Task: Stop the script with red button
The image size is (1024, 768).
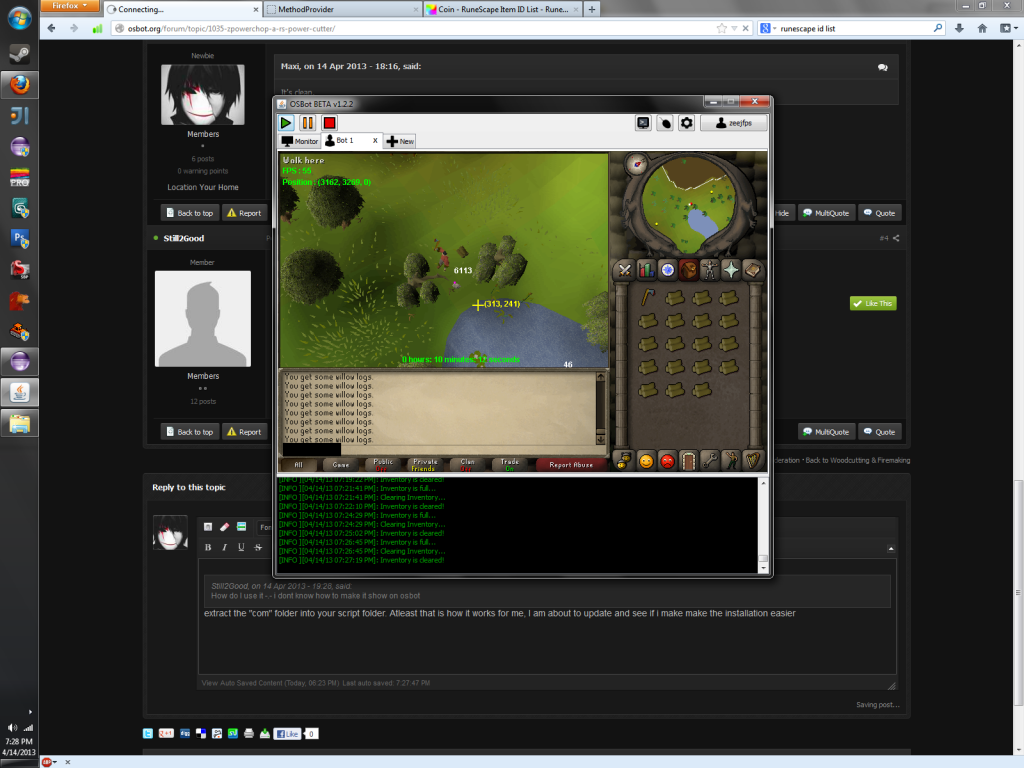Action: pos(329,123)
